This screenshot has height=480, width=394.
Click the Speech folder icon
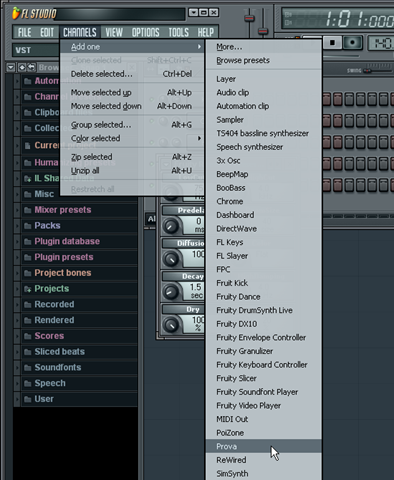click(x=28, y=383)
